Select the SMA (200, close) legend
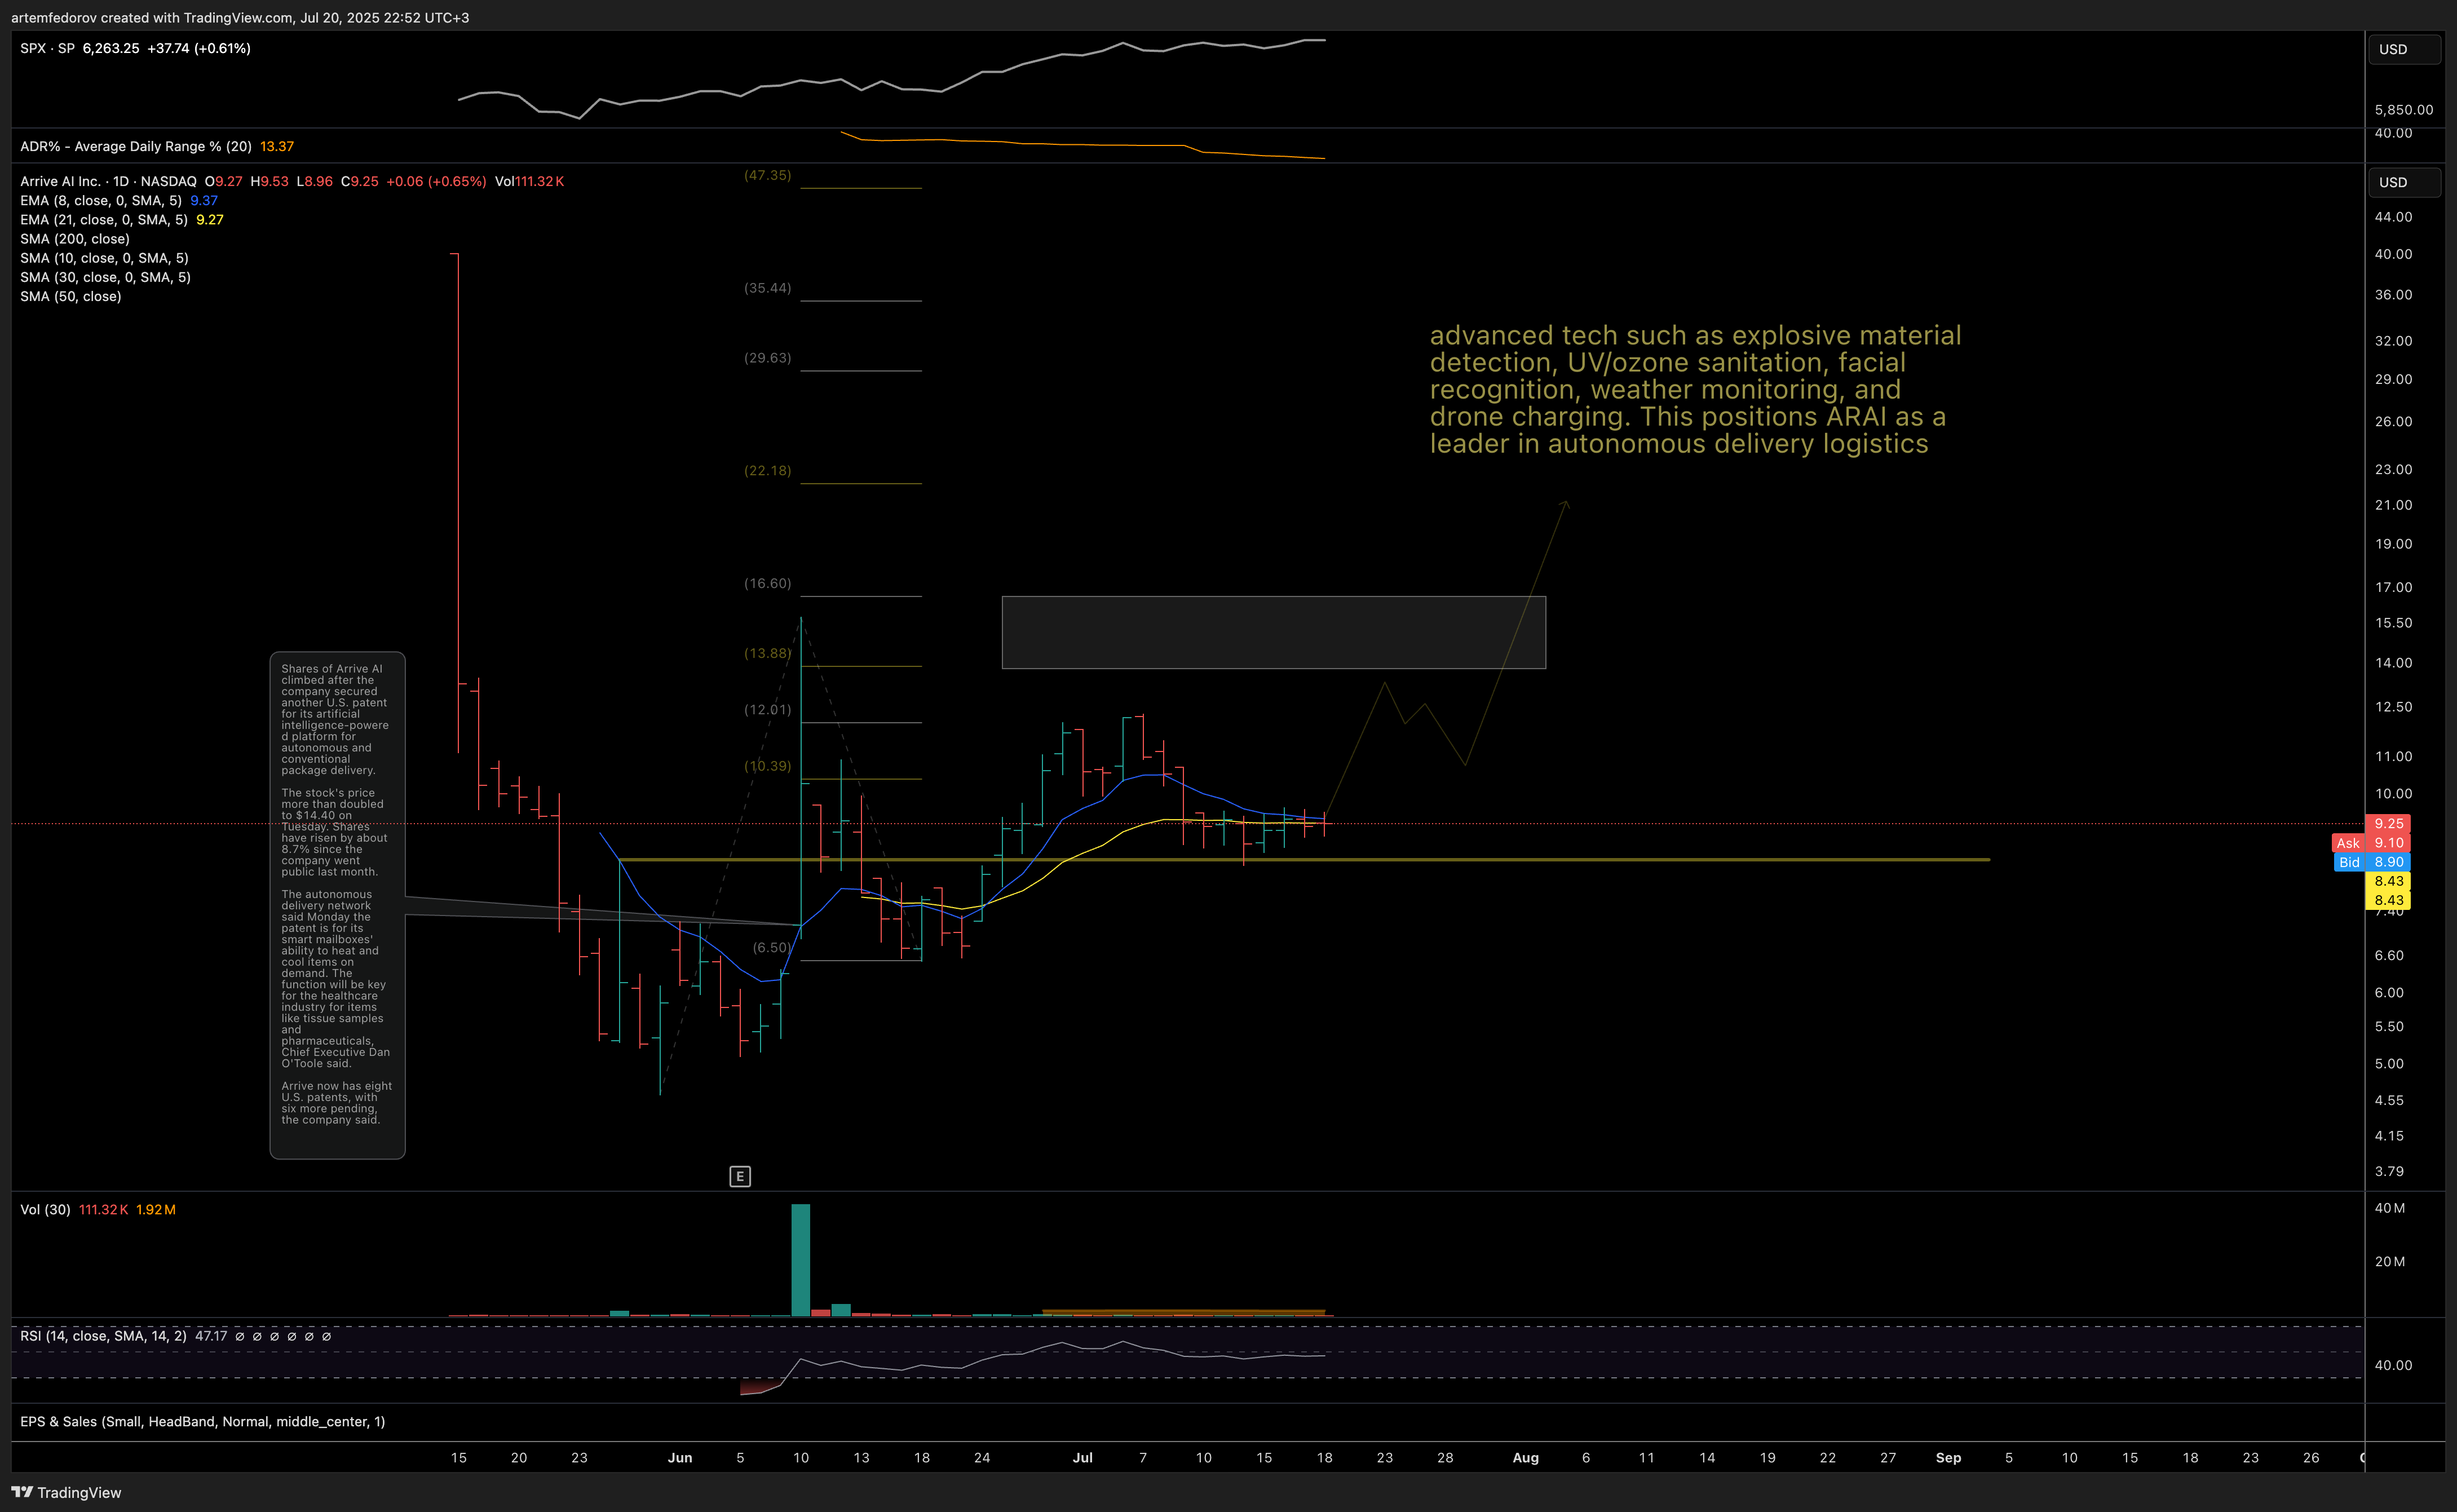The height and width of the screenshot is (1512, 2457). click(75, 238)
